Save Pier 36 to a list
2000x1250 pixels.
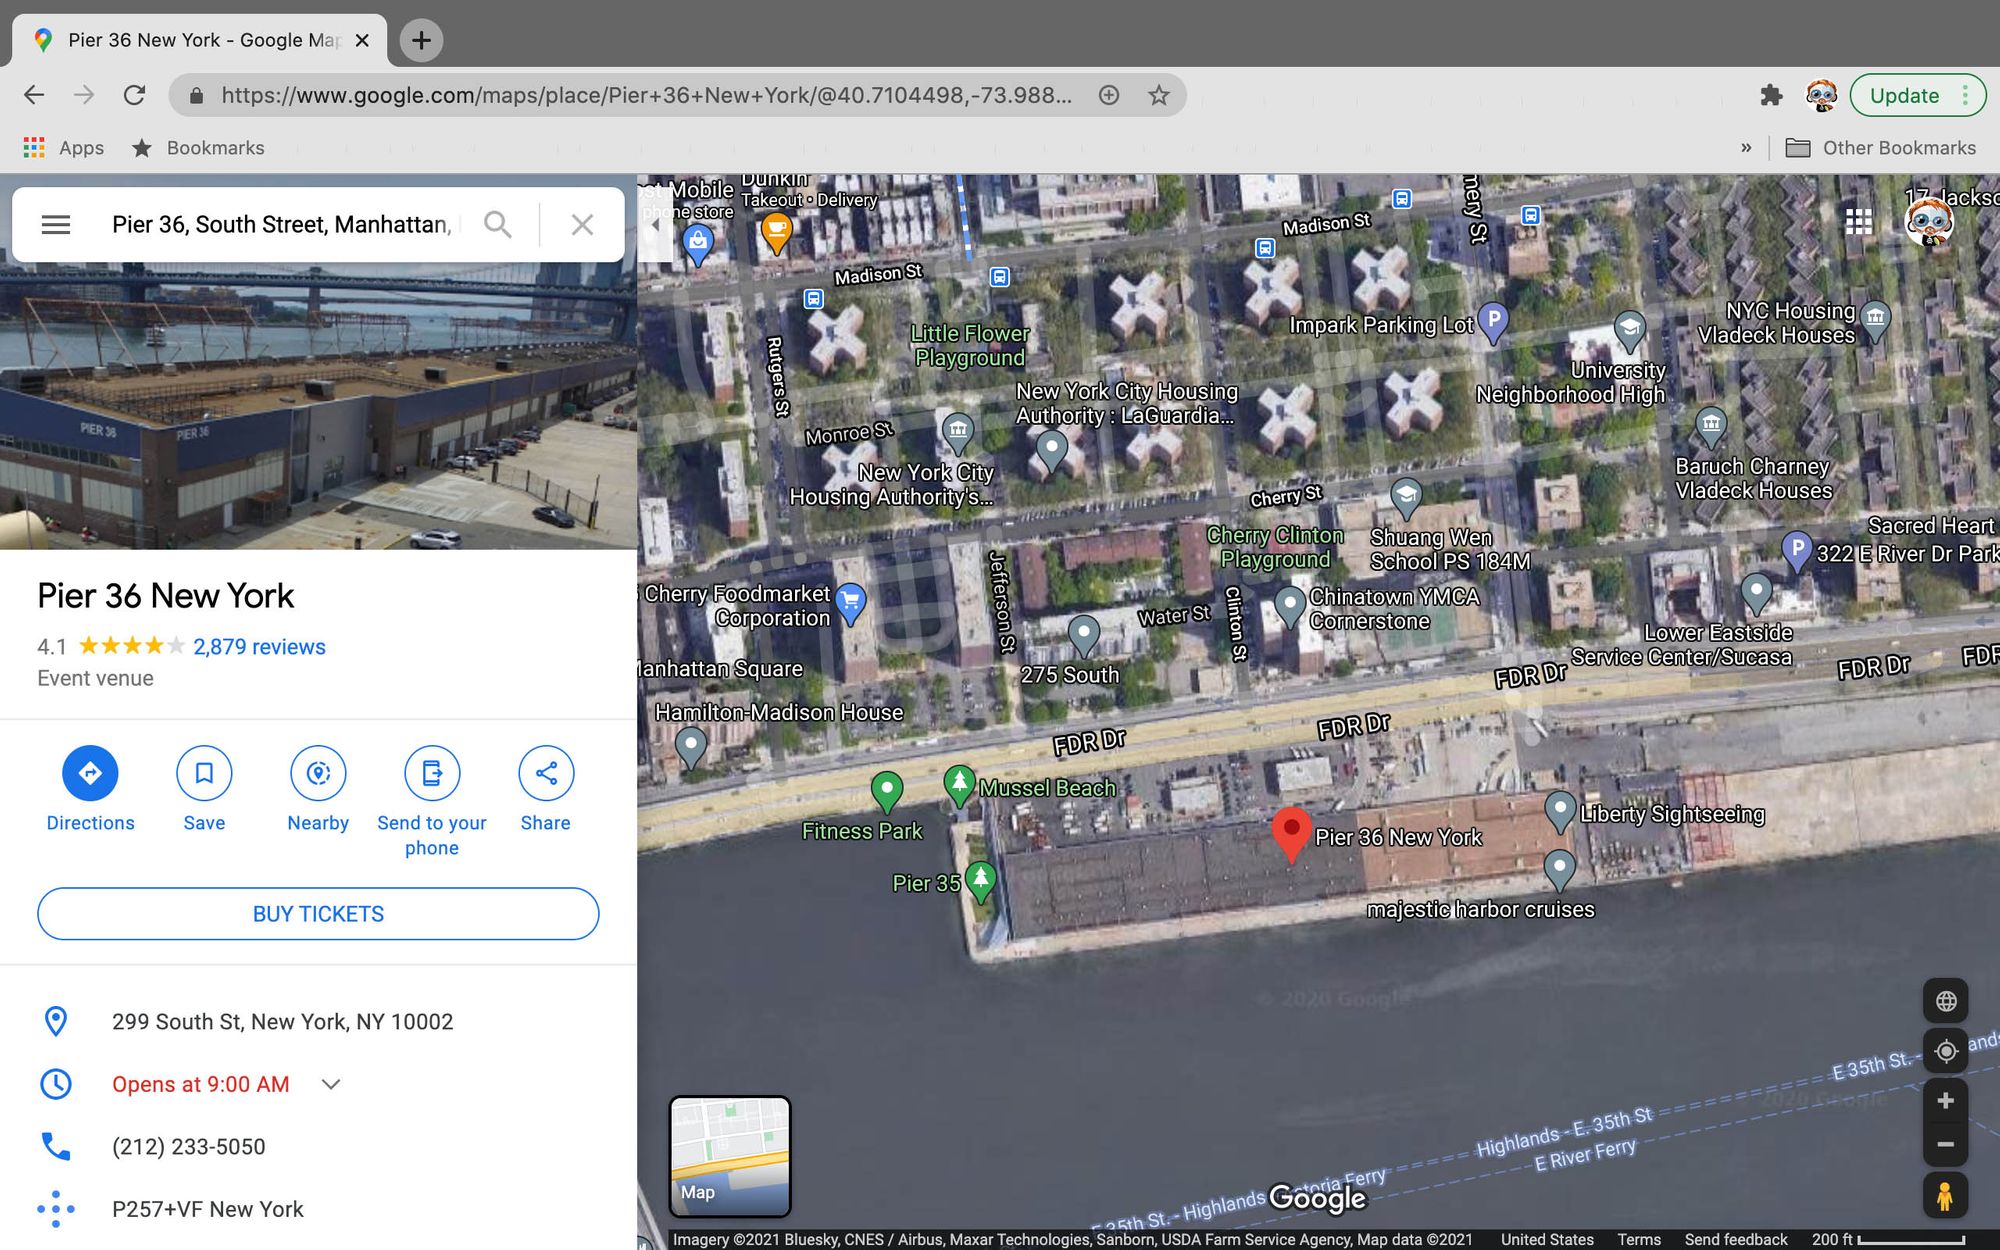204,790
